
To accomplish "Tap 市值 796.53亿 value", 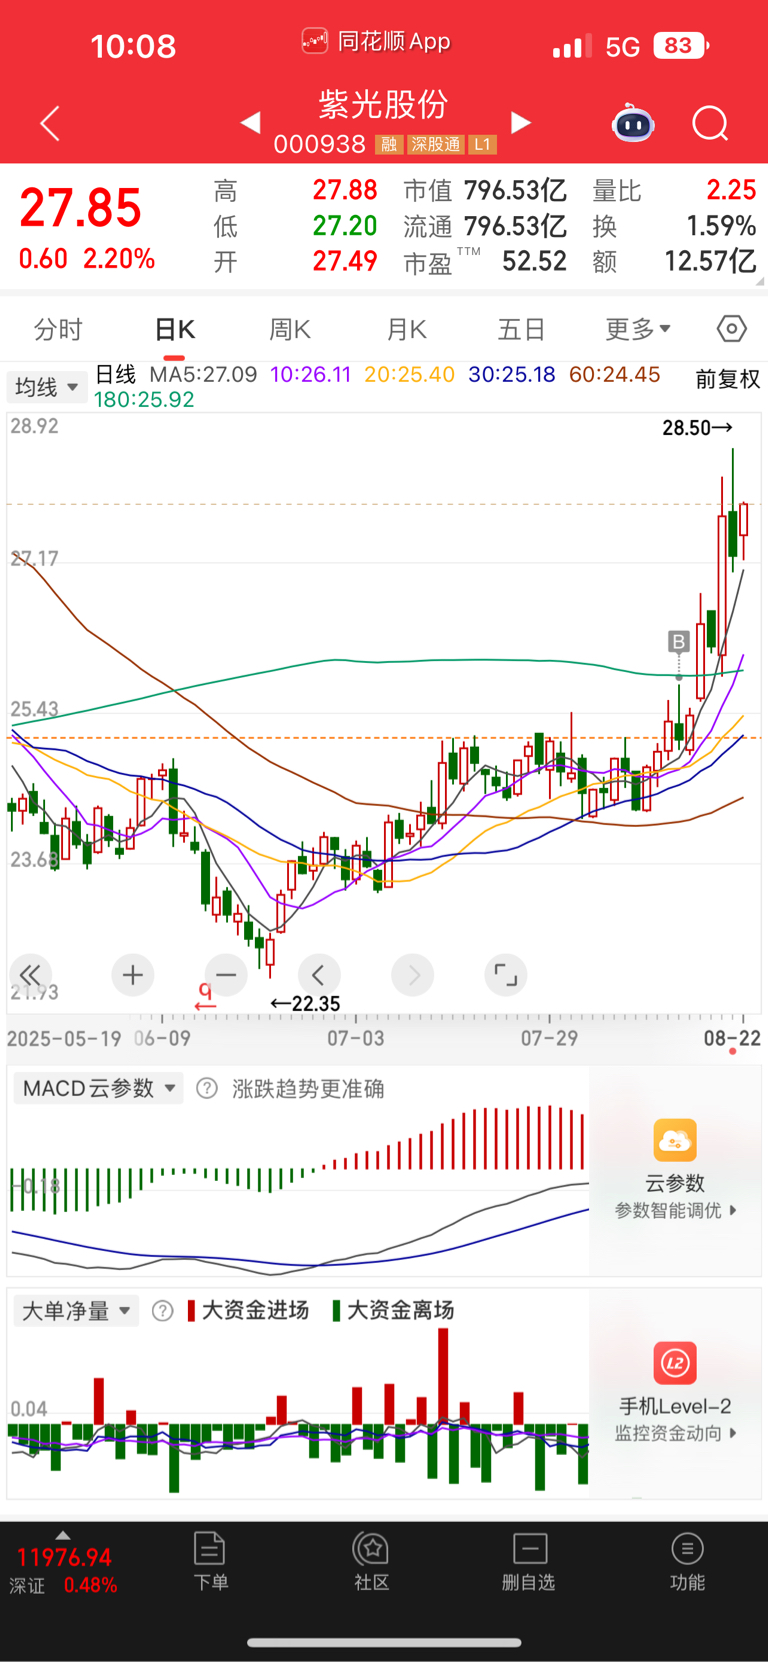I will coord(515,190).
